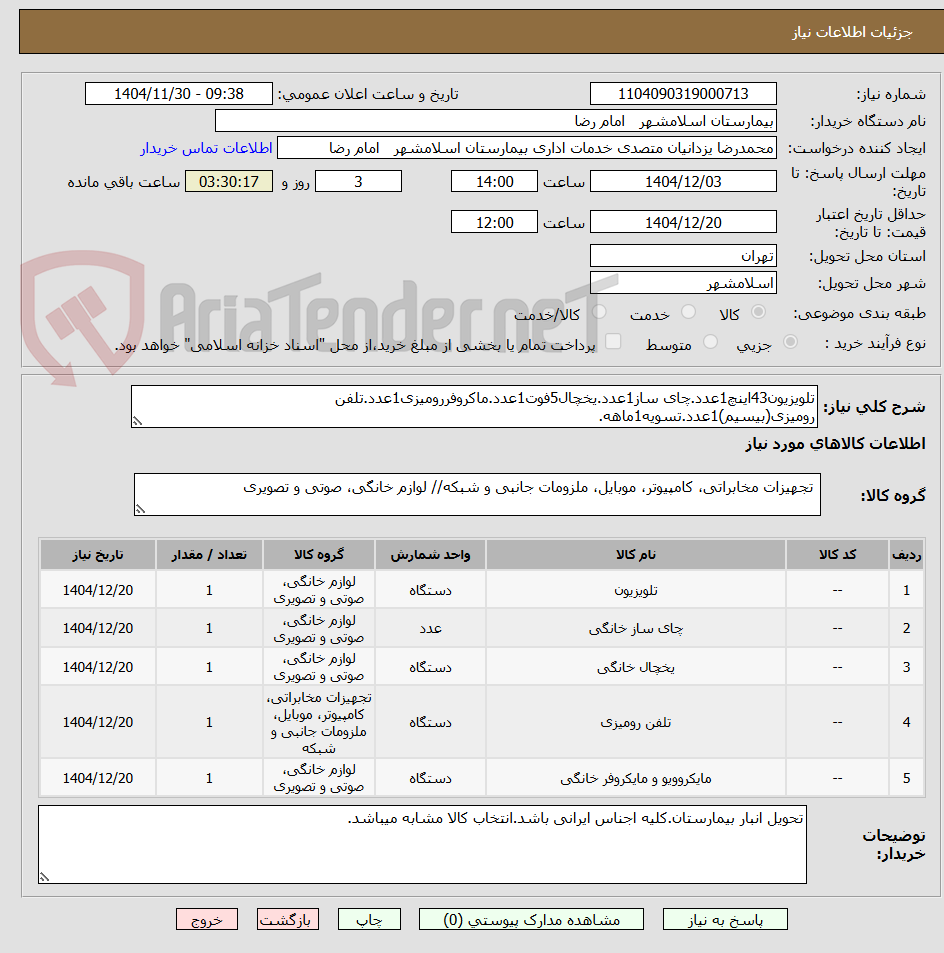Click the validity time 12:00 field
Viewport: 944px width, 953px height.
[494, 222]
